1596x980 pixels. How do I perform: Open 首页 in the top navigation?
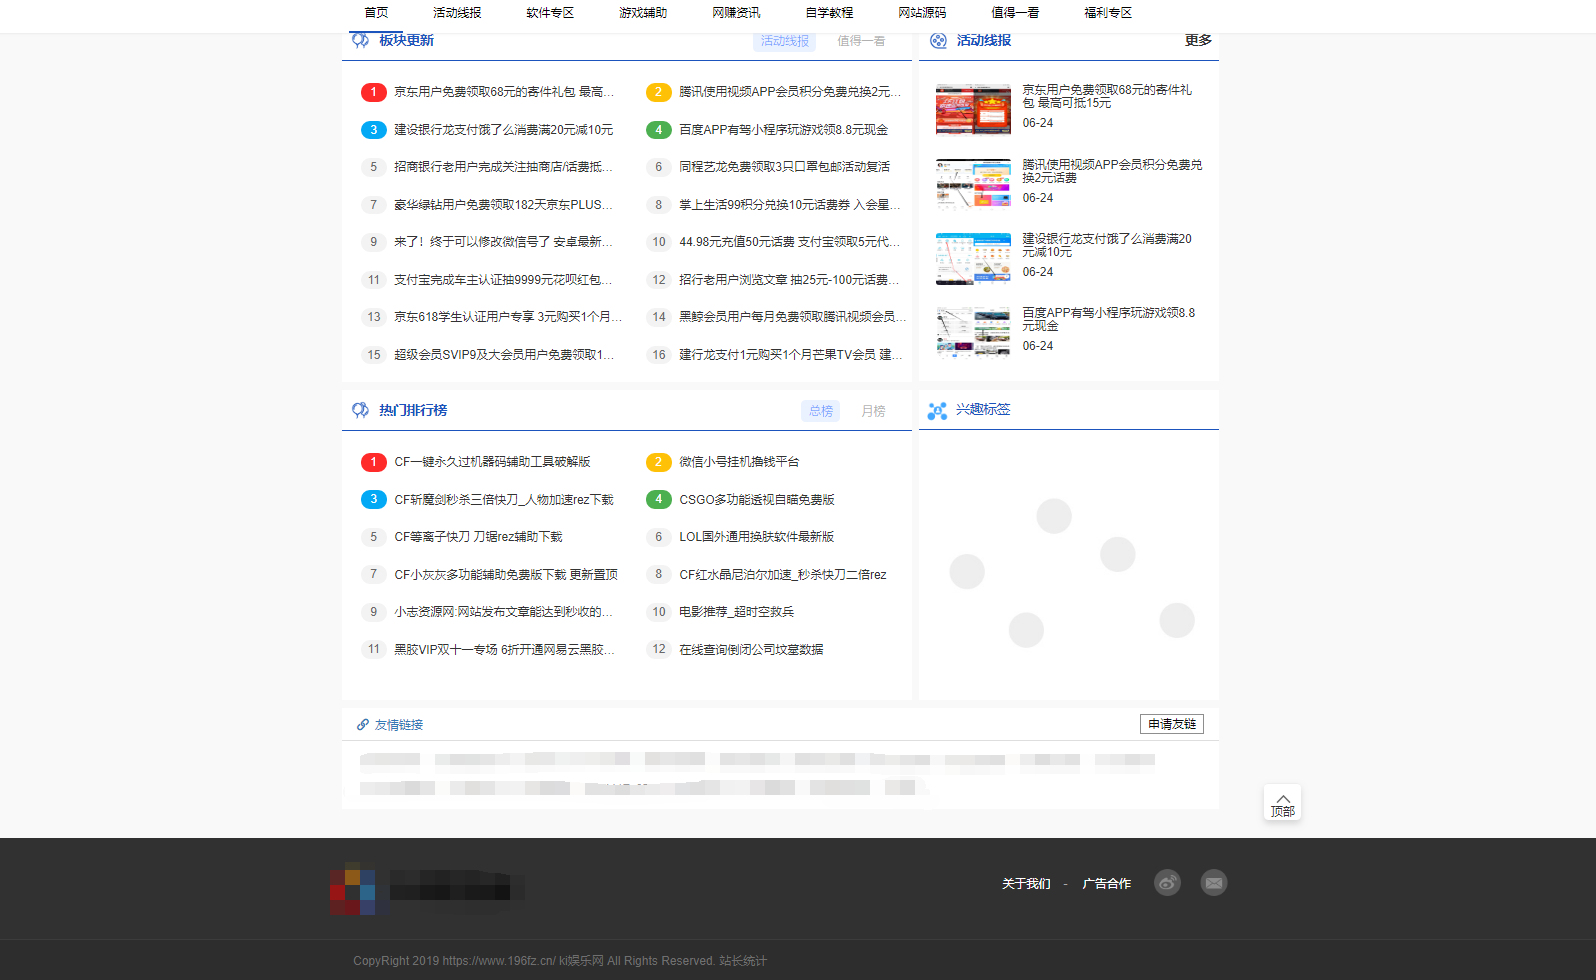tap(376, 13)
